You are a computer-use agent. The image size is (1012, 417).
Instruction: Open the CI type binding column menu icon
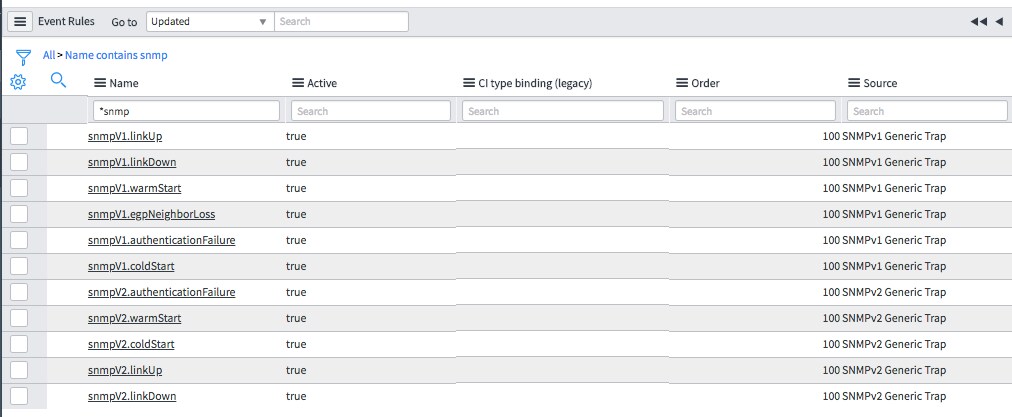[469, 83]
